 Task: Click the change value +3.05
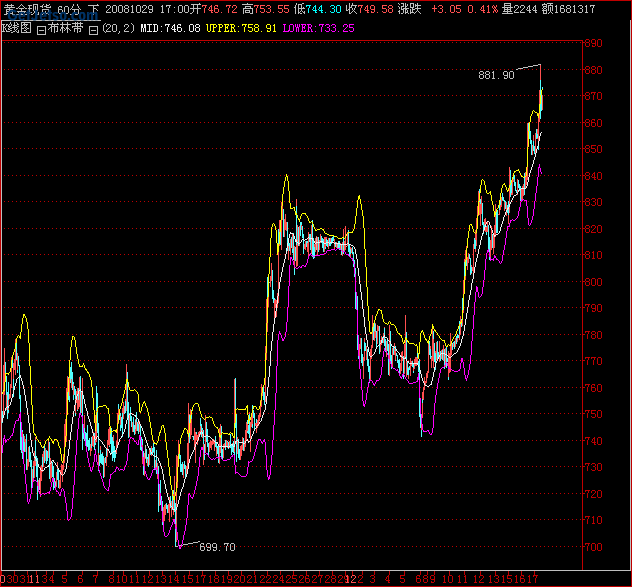coord(446,9)
